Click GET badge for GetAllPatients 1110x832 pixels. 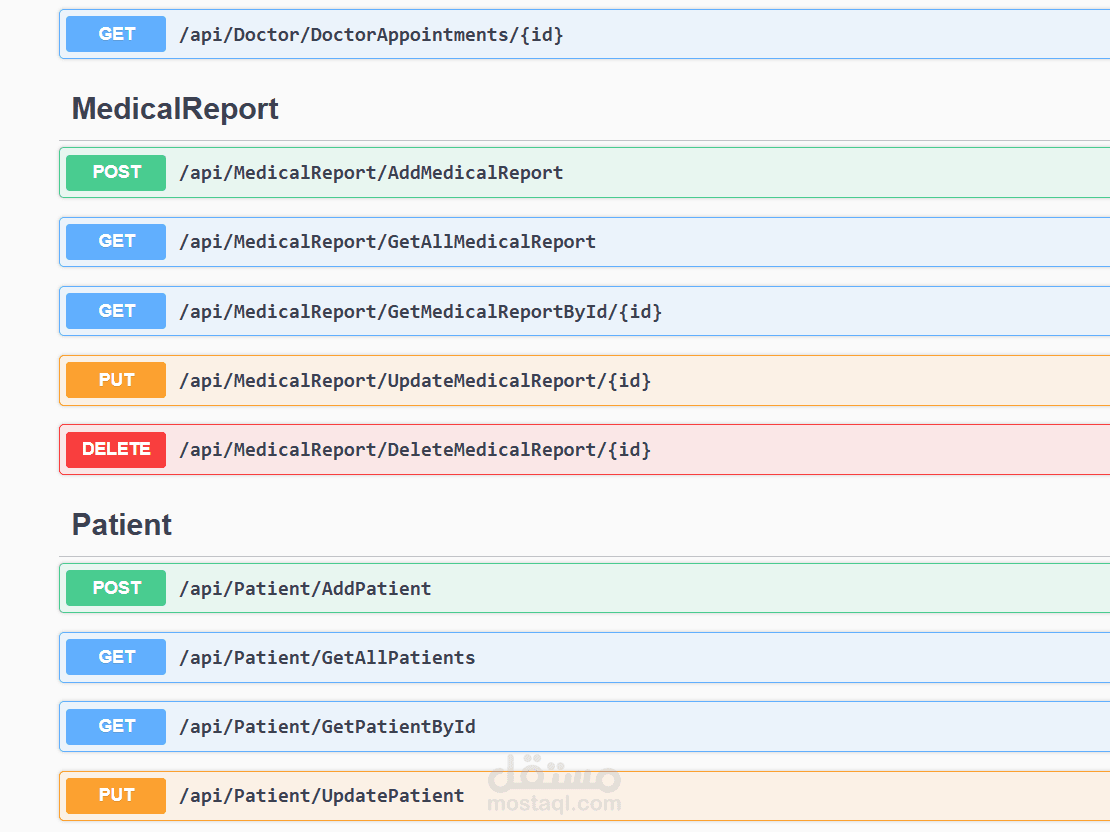116,657
